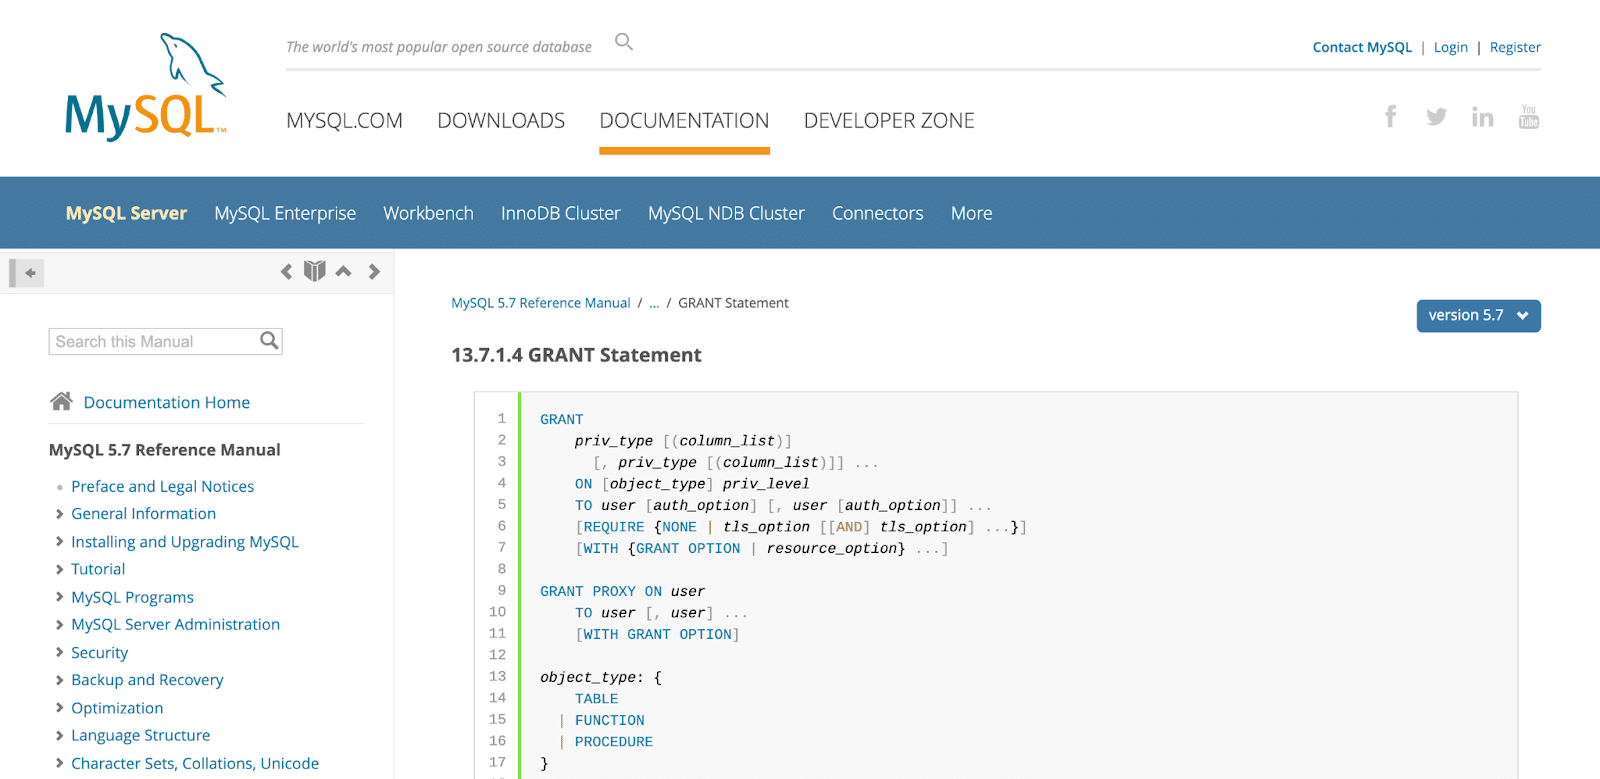The image size is (1600, 779).
Task: Go up one level with the up arrow
Action: pyautogui.click(x=343, y=271)
